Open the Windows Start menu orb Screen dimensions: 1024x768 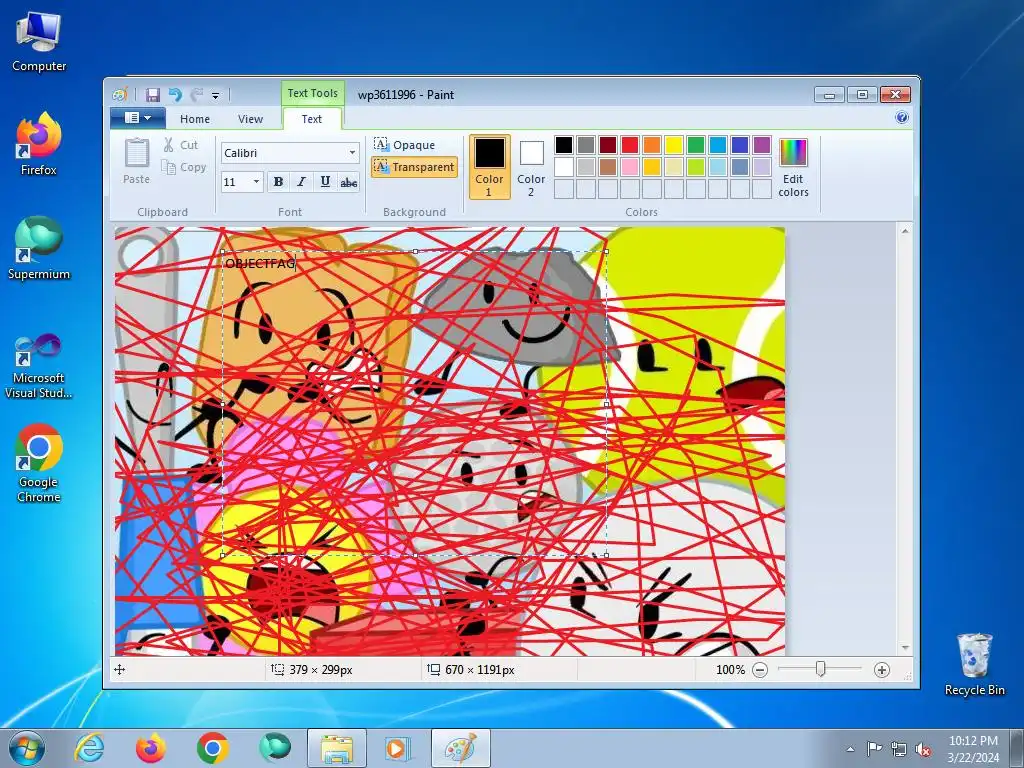(27, 748)
